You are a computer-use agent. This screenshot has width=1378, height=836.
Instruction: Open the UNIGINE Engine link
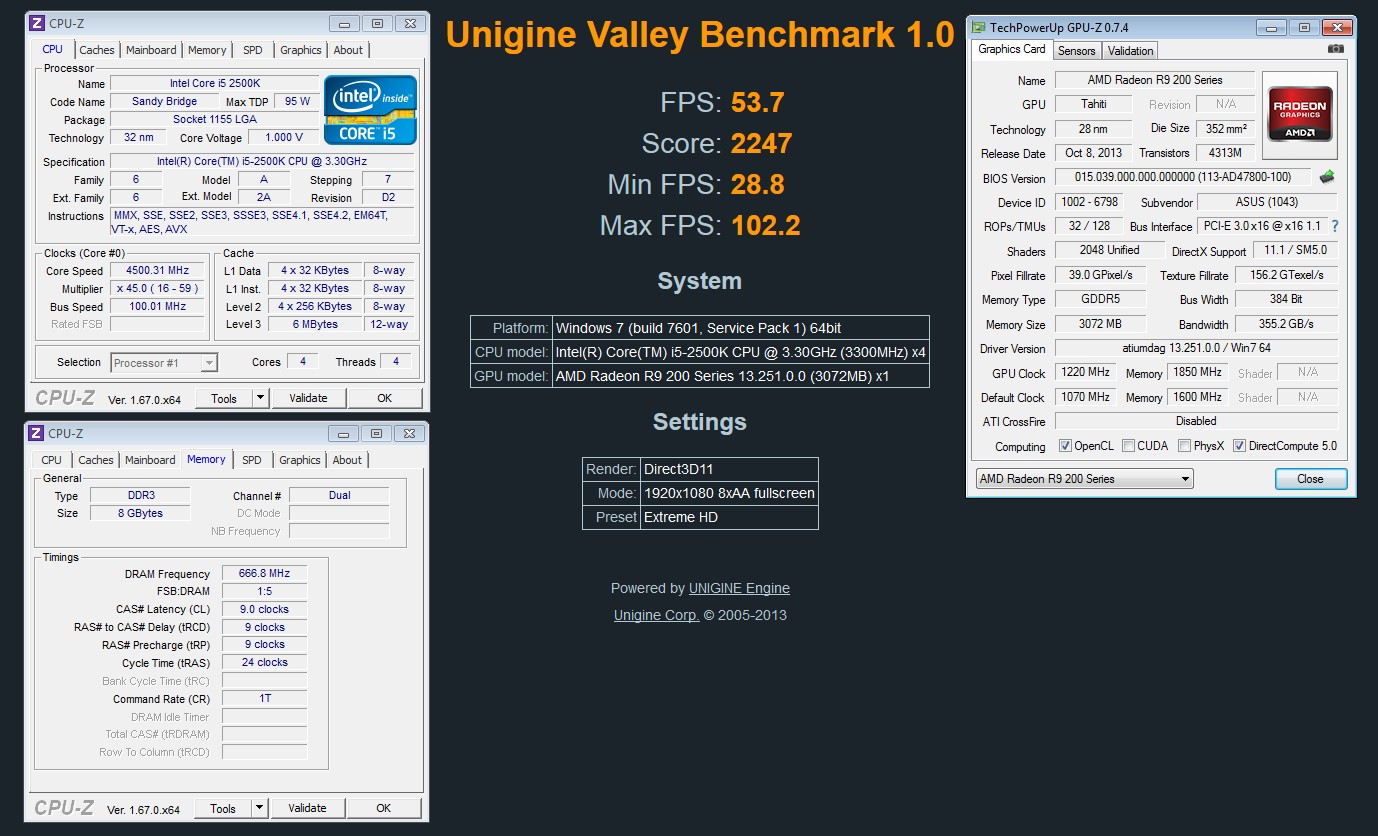pos(739,588)
